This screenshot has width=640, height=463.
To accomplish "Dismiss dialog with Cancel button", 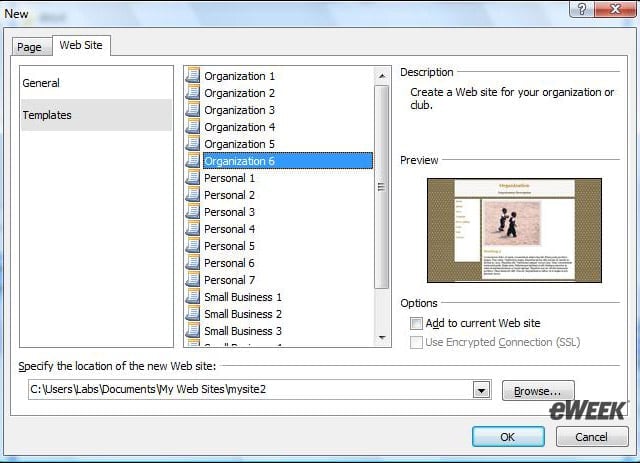I will click(x=592, y=437).
